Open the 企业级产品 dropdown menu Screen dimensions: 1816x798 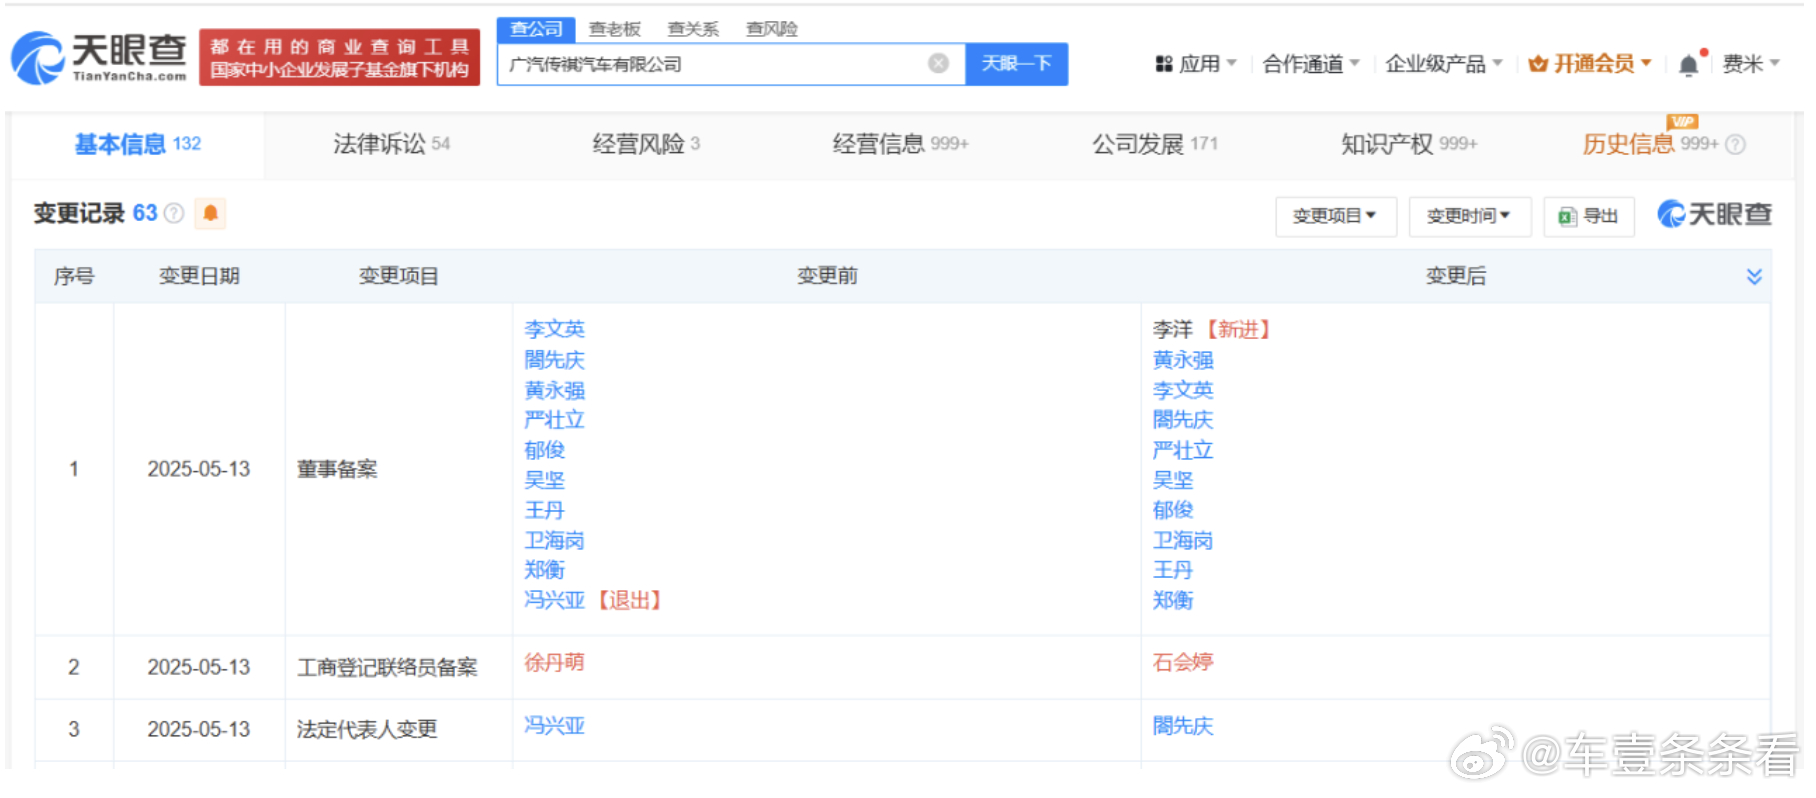[x=1444, y=64]
